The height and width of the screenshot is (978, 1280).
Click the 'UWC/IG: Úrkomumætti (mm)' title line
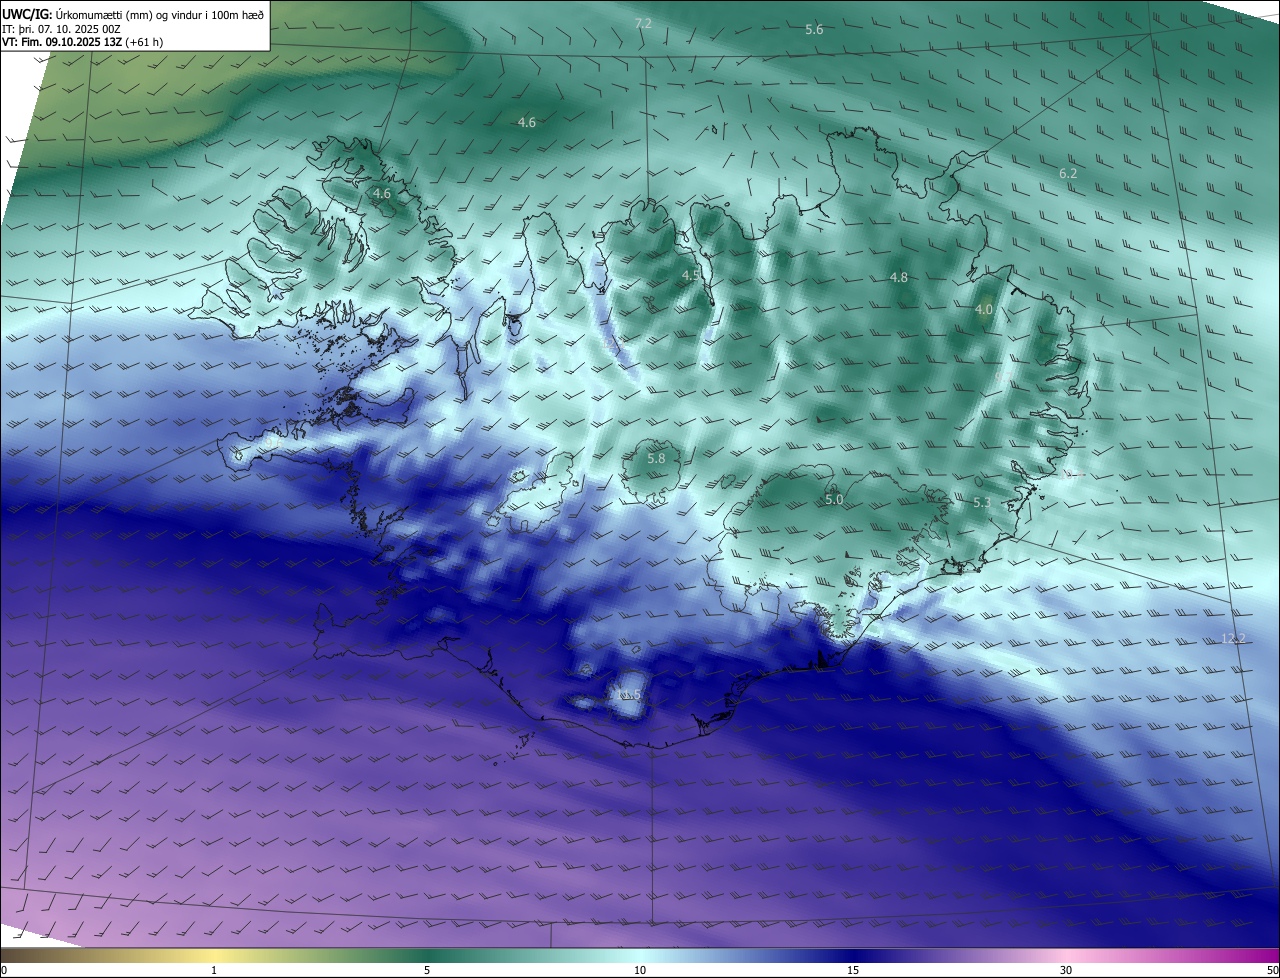pos(133,14)
